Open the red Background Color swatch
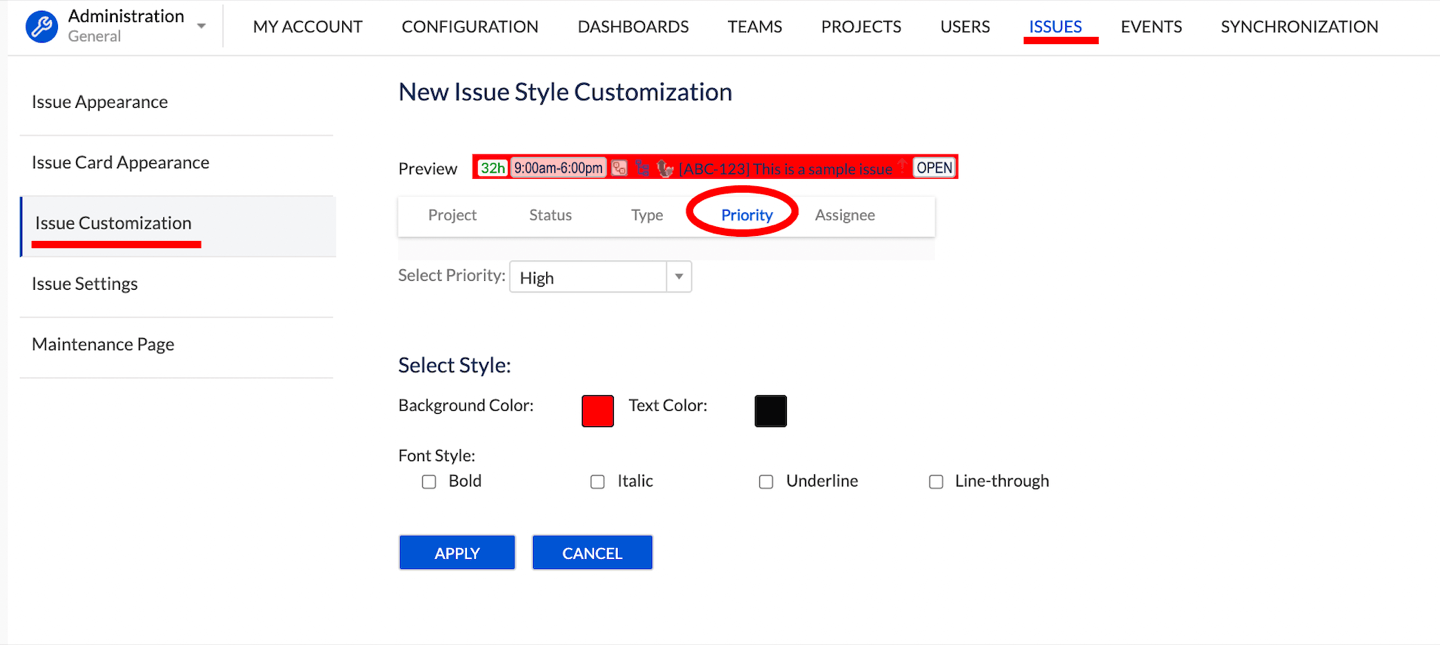The height and width of the screenshot is (645, 1440). coord(597,411)
